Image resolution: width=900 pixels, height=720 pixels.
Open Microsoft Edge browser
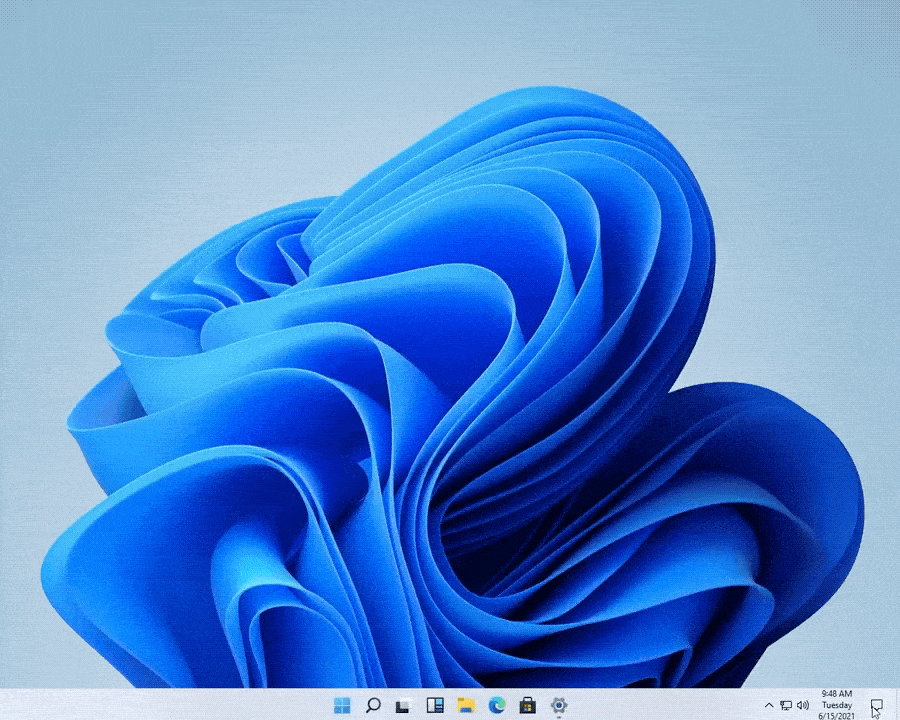(x=497, y=705)
